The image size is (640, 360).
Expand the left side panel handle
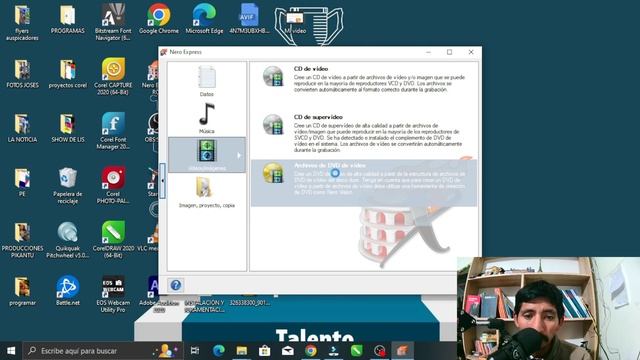tap(162, 180)
